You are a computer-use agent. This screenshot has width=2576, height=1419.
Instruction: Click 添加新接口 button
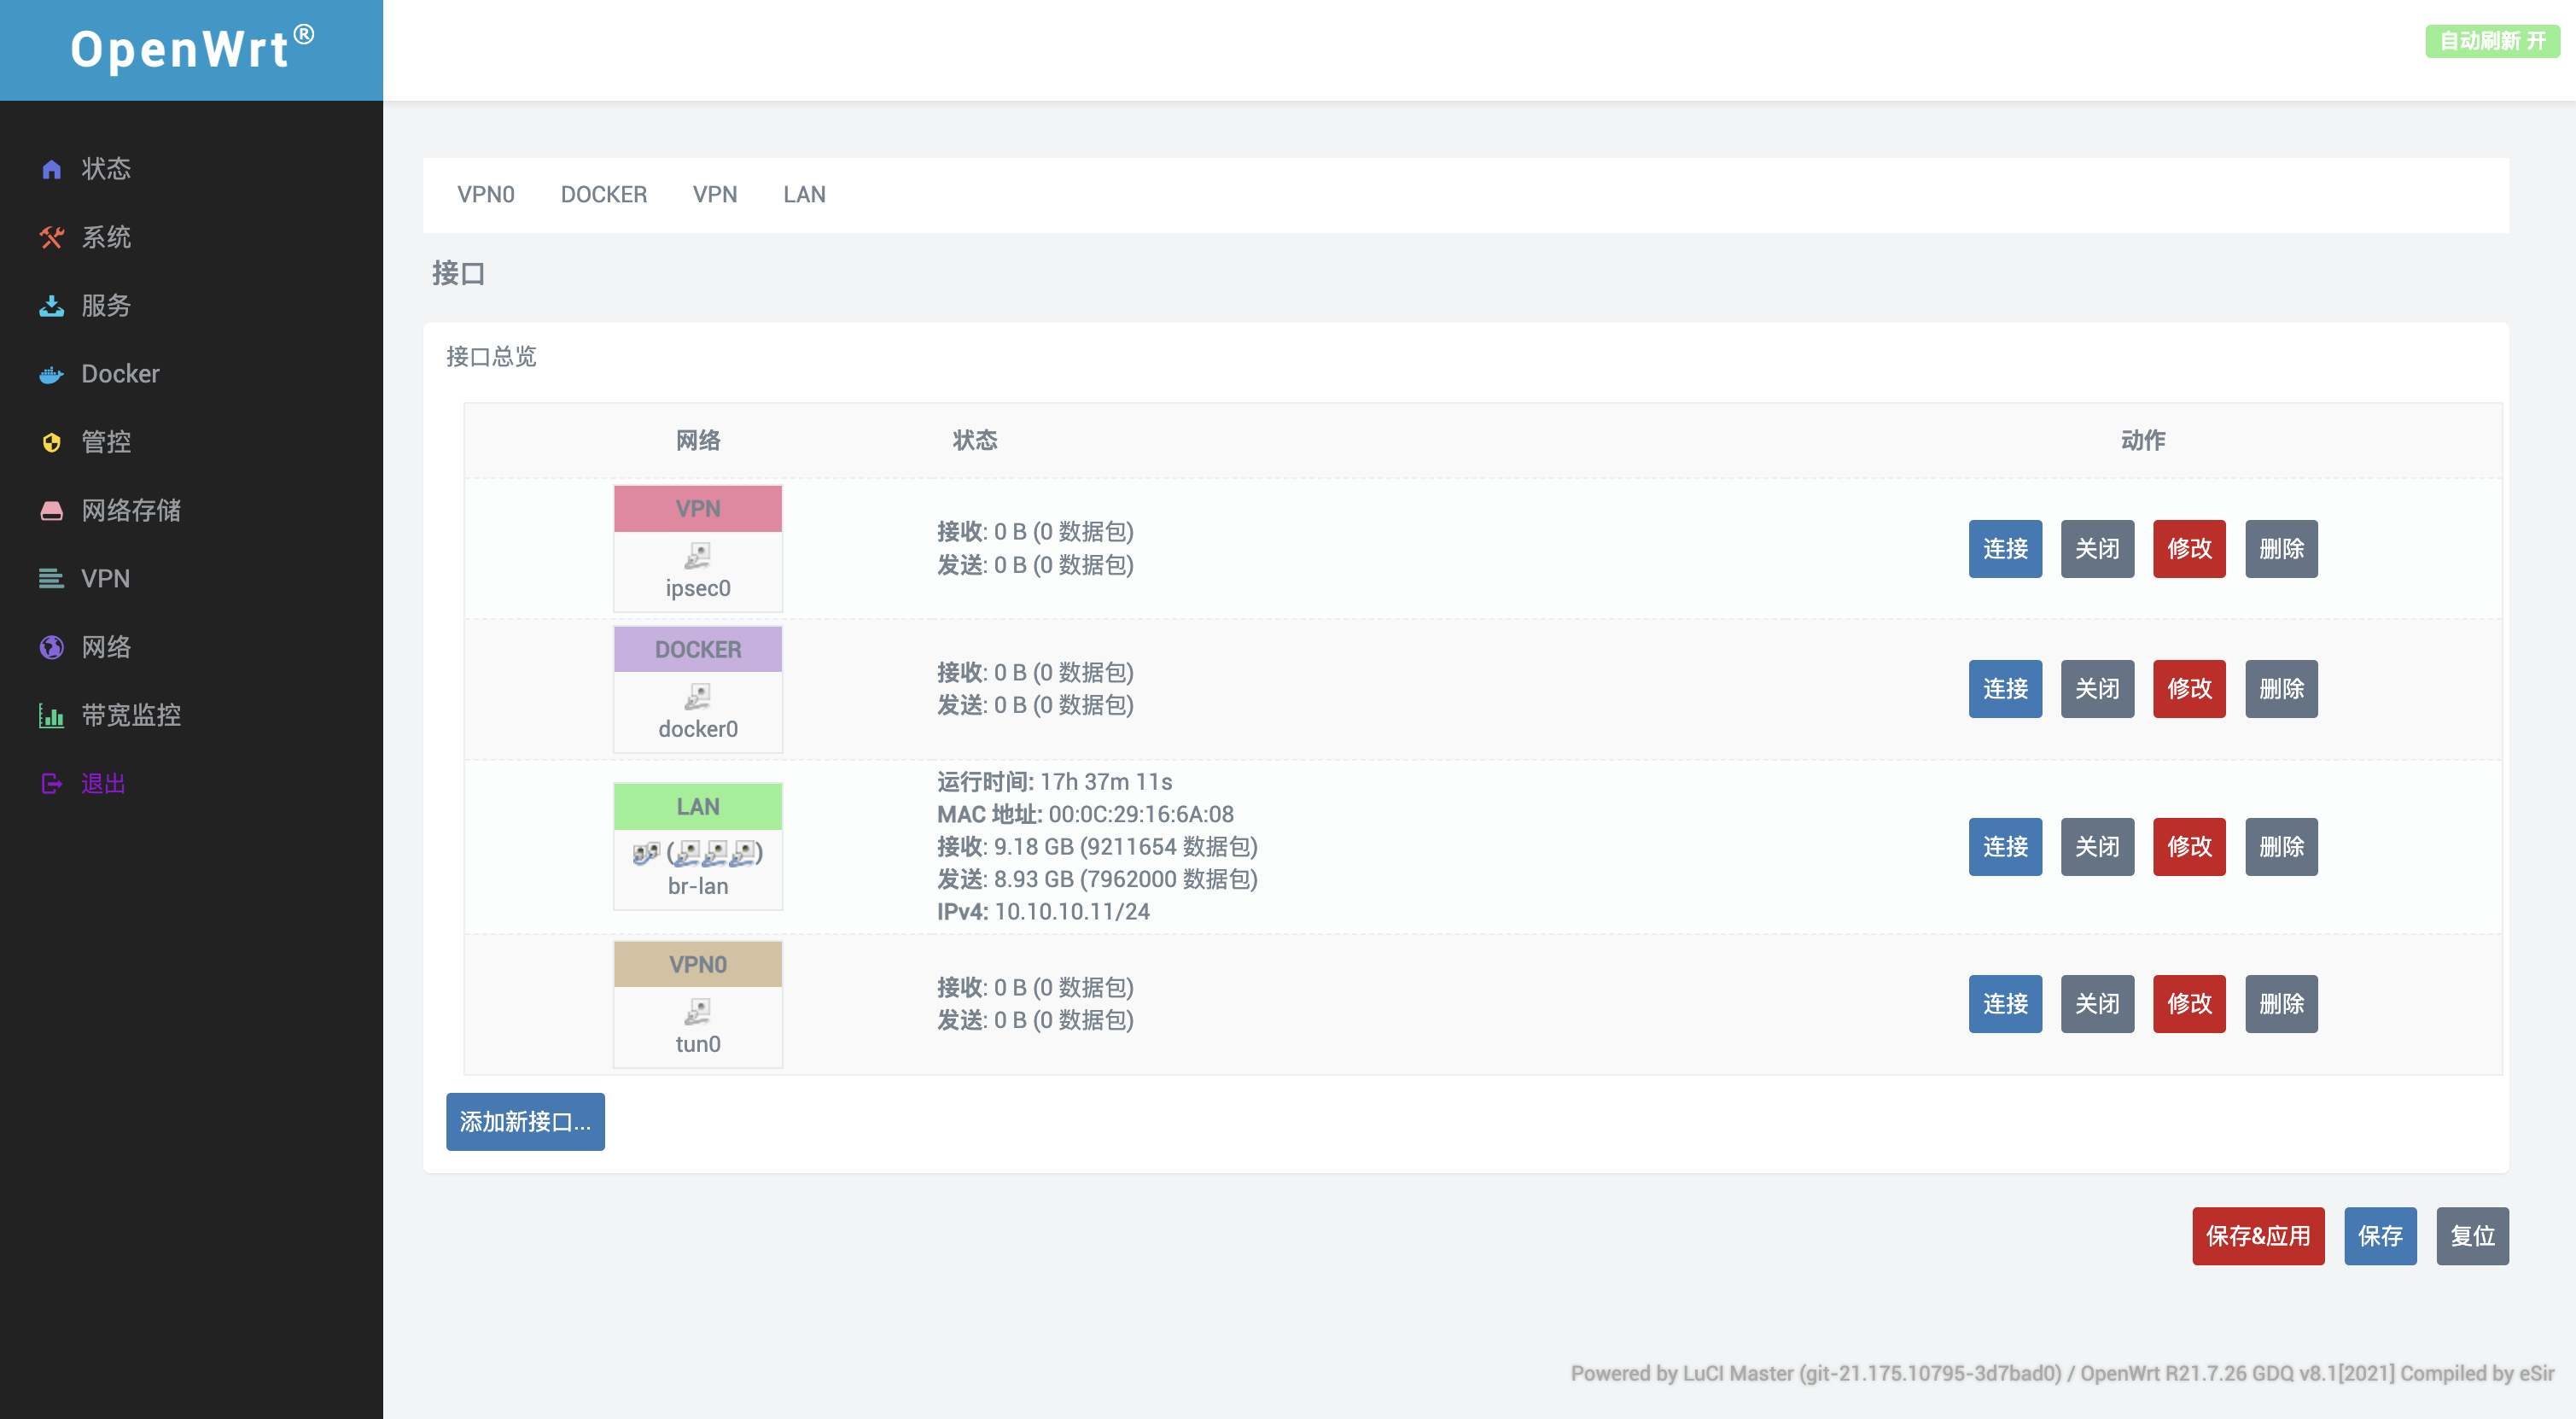[525, 1122]
